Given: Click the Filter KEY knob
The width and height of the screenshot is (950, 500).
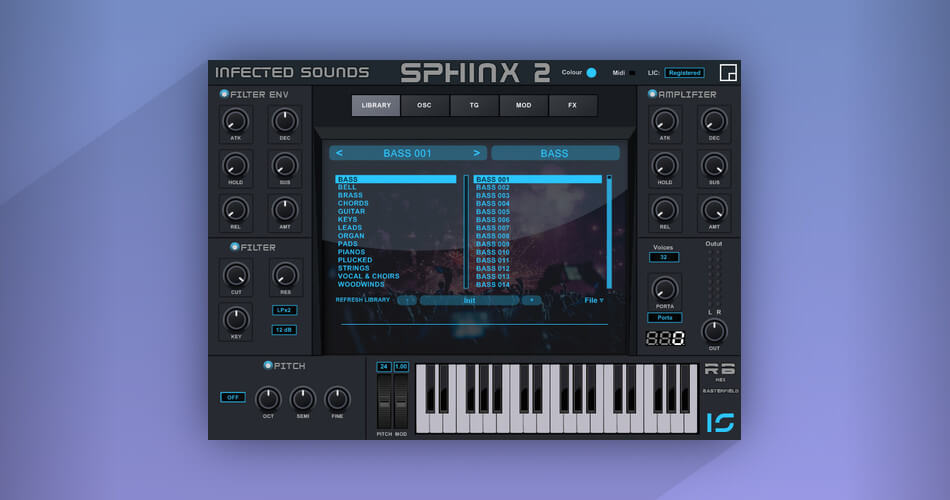Looking at the screenshot, I should (236, 319).
